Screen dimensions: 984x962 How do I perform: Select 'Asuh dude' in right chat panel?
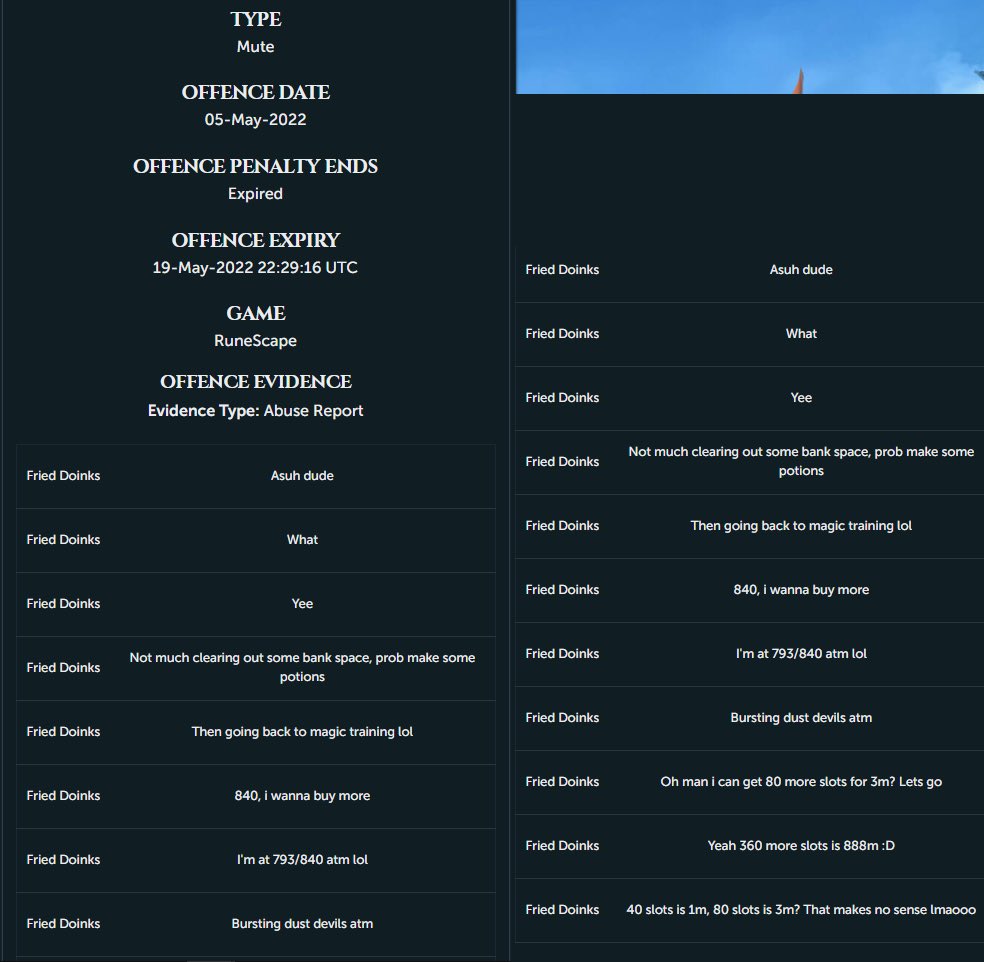(x=801, y=270)
